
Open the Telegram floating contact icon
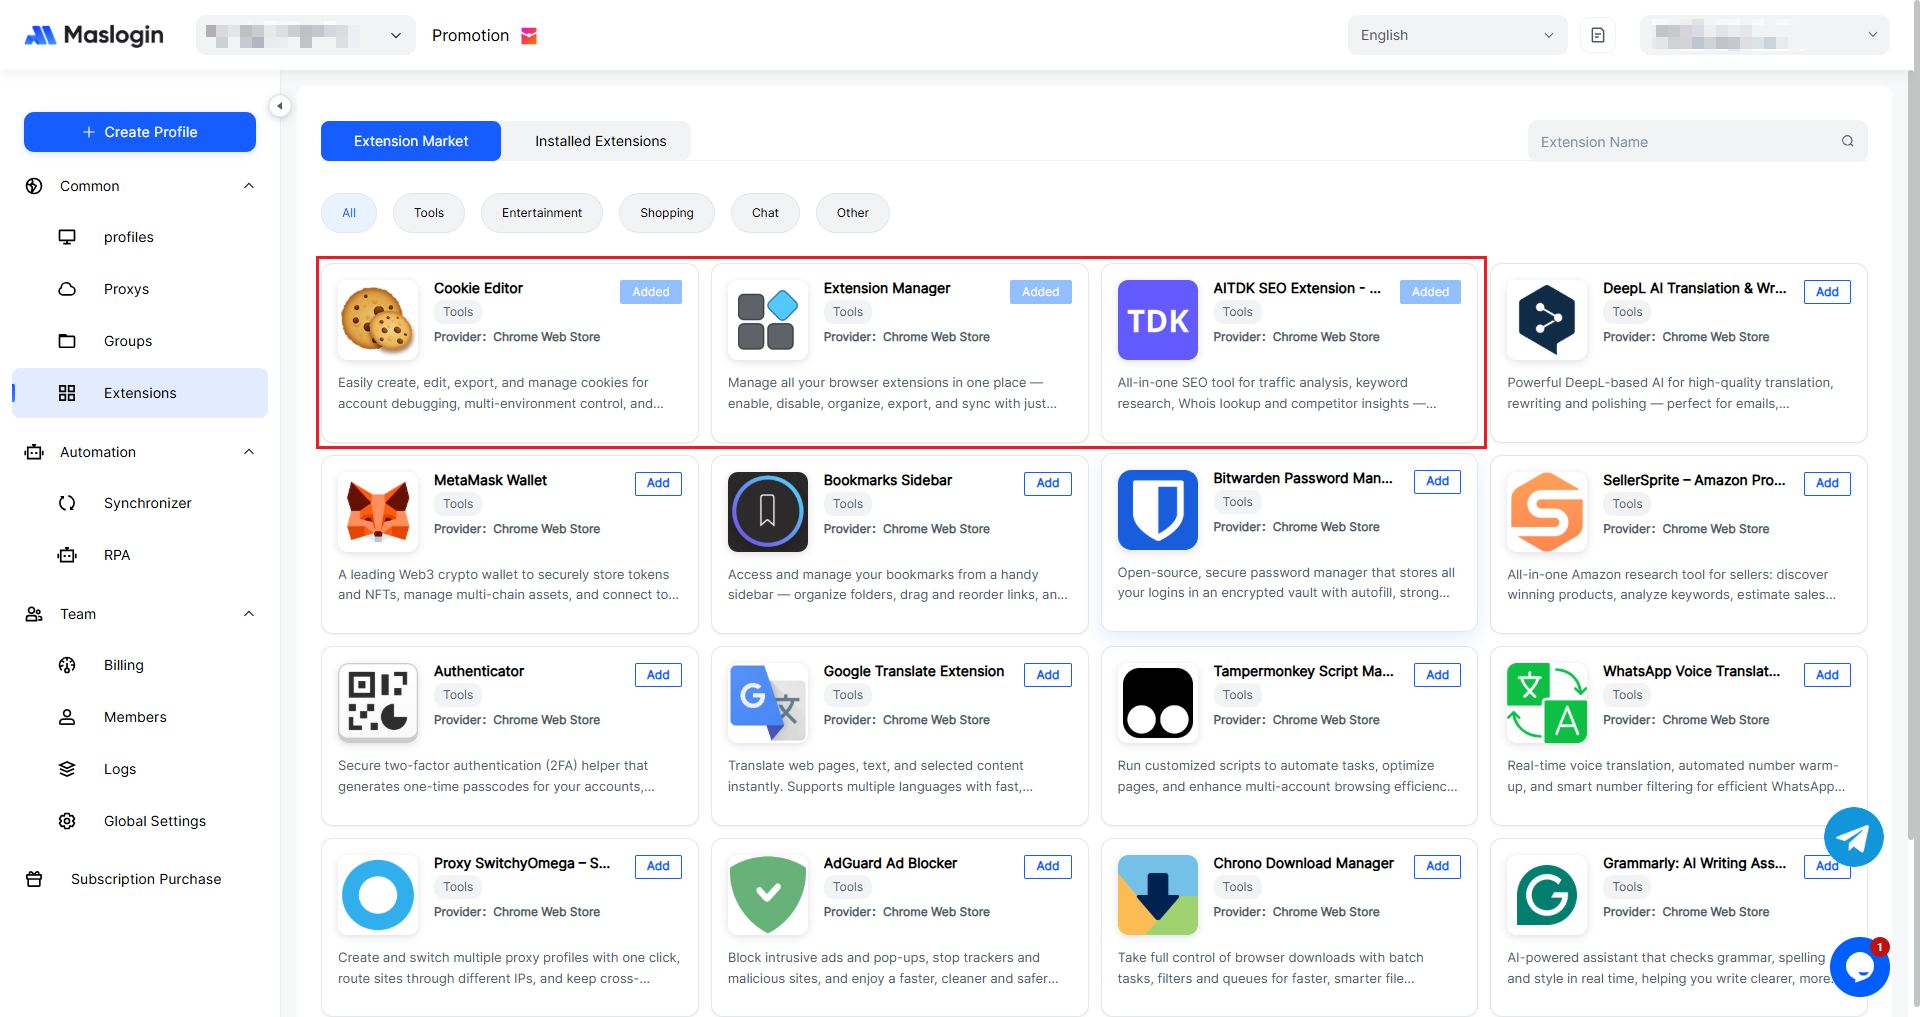point(1853,837)
